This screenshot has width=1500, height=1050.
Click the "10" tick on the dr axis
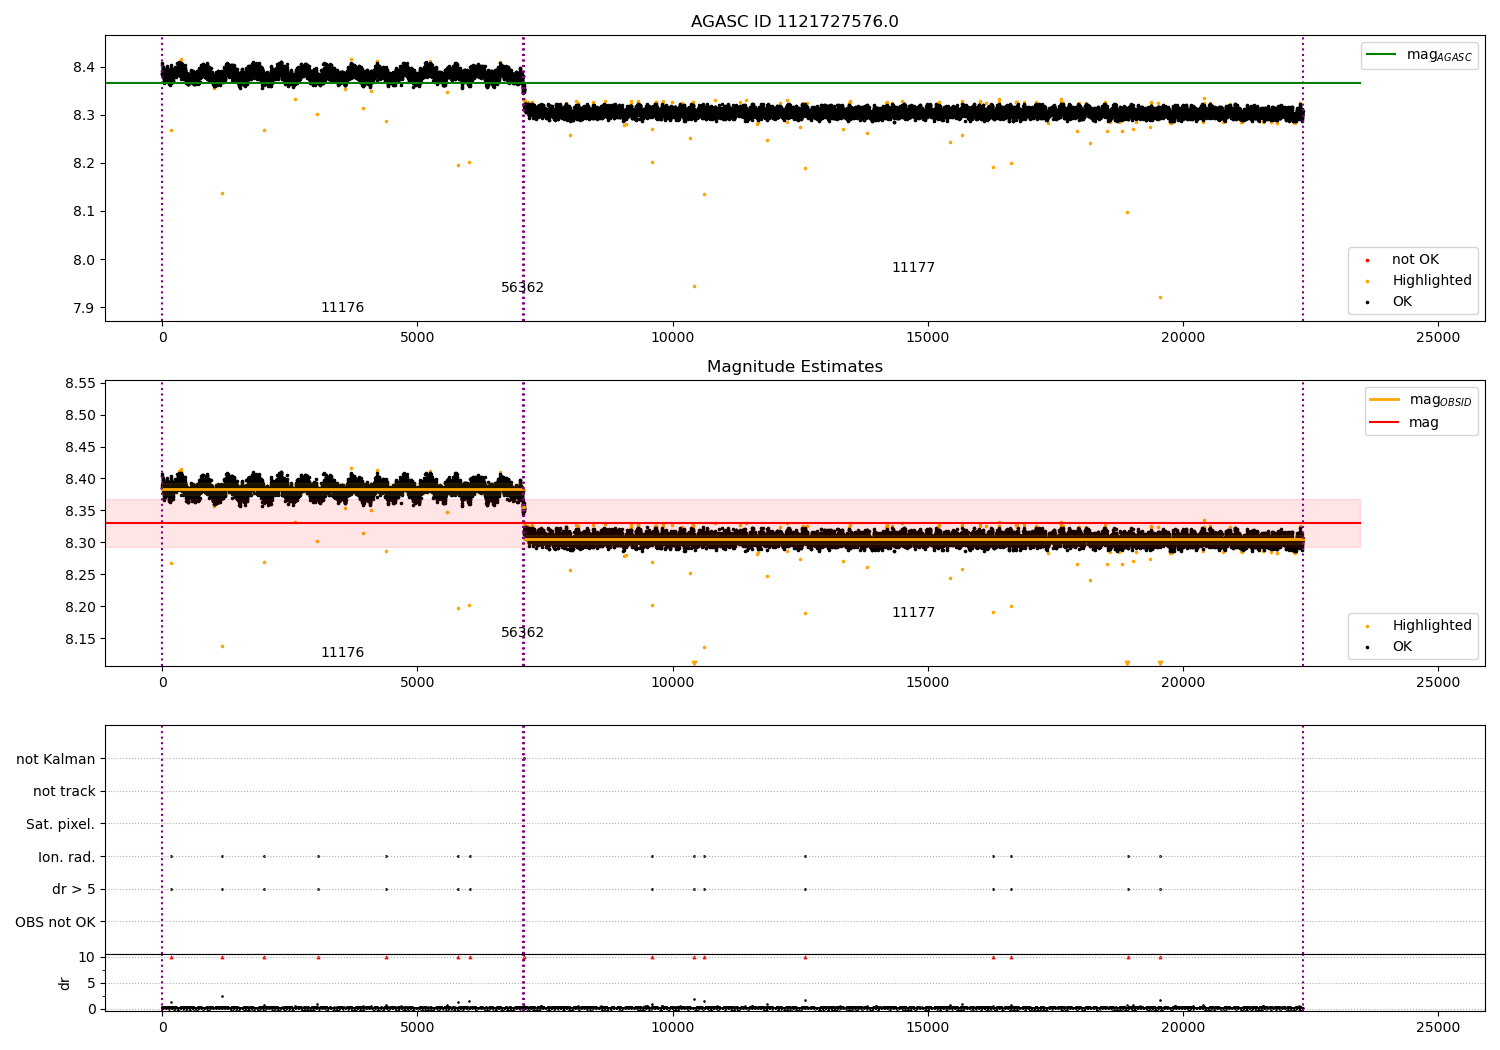[x=87, y=958]
